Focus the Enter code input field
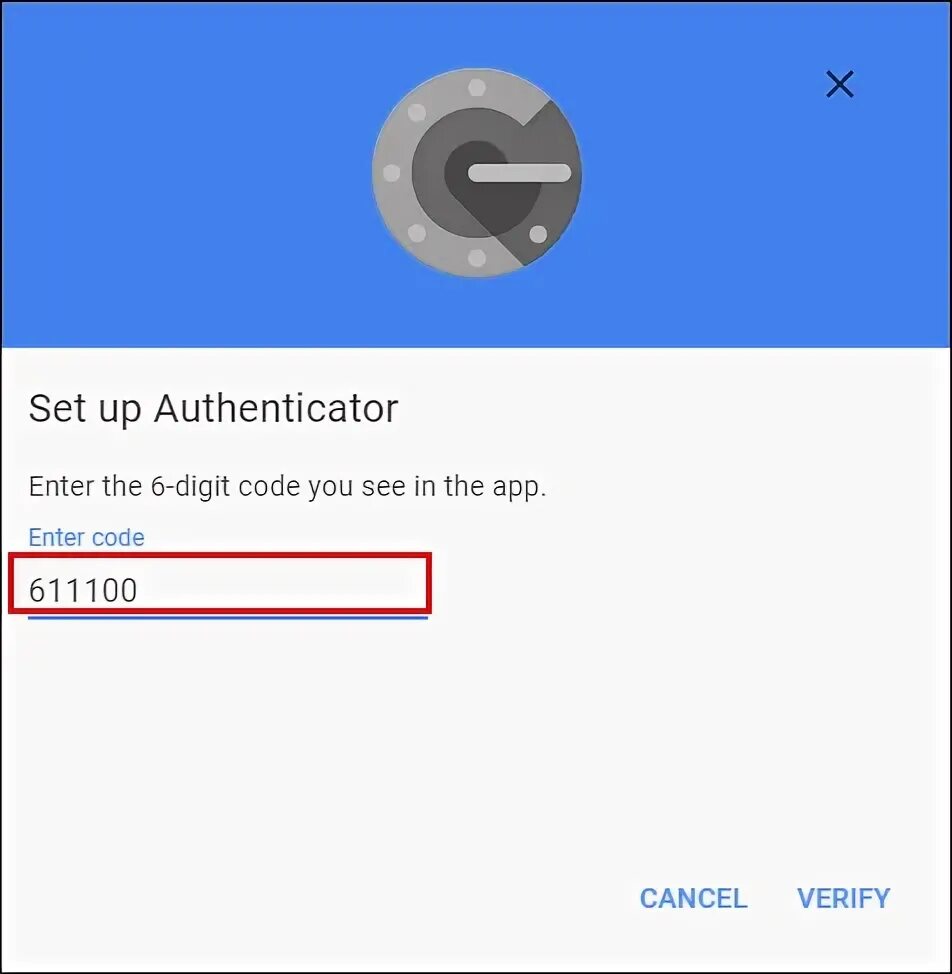The height and width of the screenshot is (974, 952). click(227, 589)
